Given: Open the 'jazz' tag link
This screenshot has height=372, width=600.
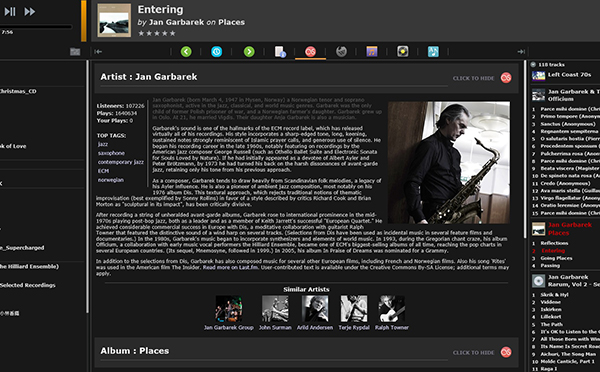Looking at the screenshot, I should pyautogui.click(x=103, y=144).
